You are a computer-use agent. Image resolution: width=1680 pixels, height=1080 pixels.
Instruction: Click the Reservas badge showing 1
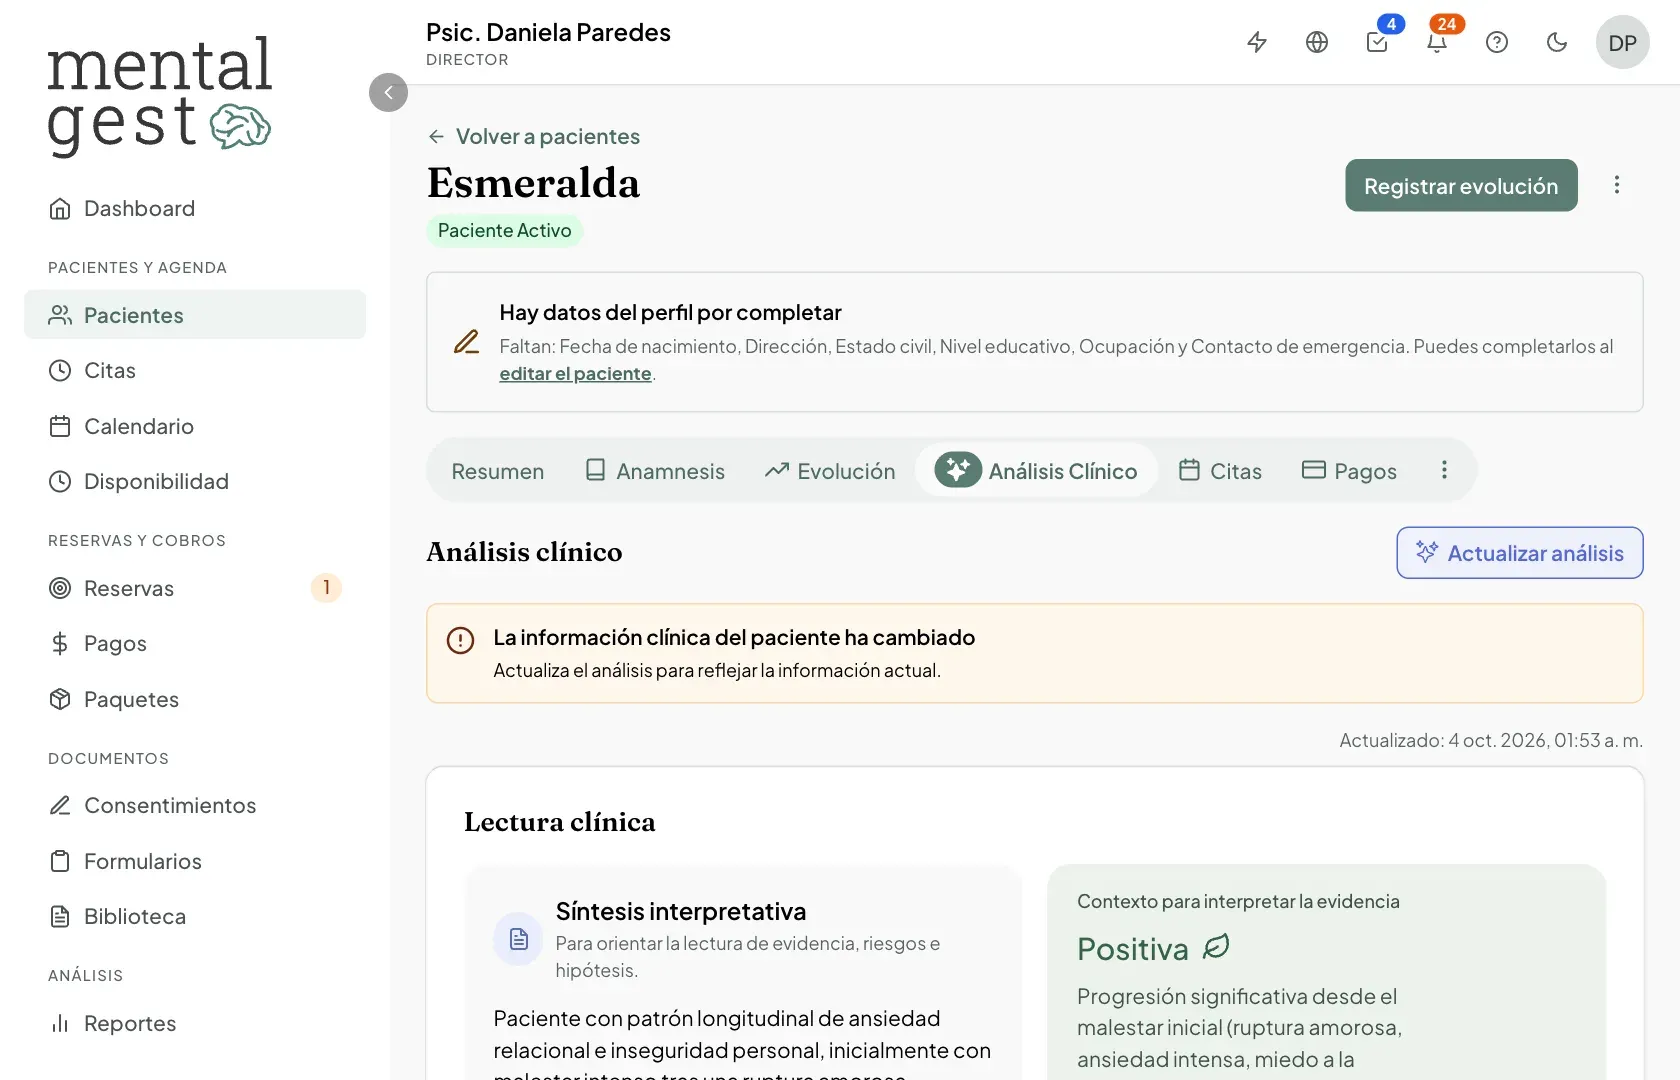coord(326,588)
